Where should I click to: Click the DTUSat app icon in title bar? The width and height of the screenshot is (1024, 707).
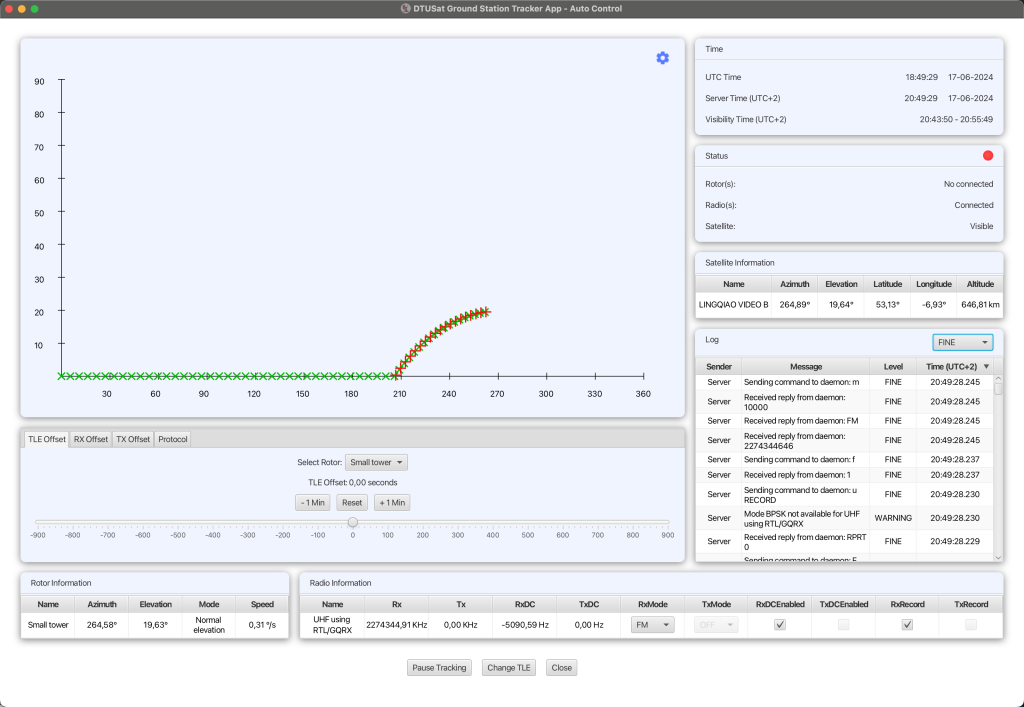click(406, 8)
